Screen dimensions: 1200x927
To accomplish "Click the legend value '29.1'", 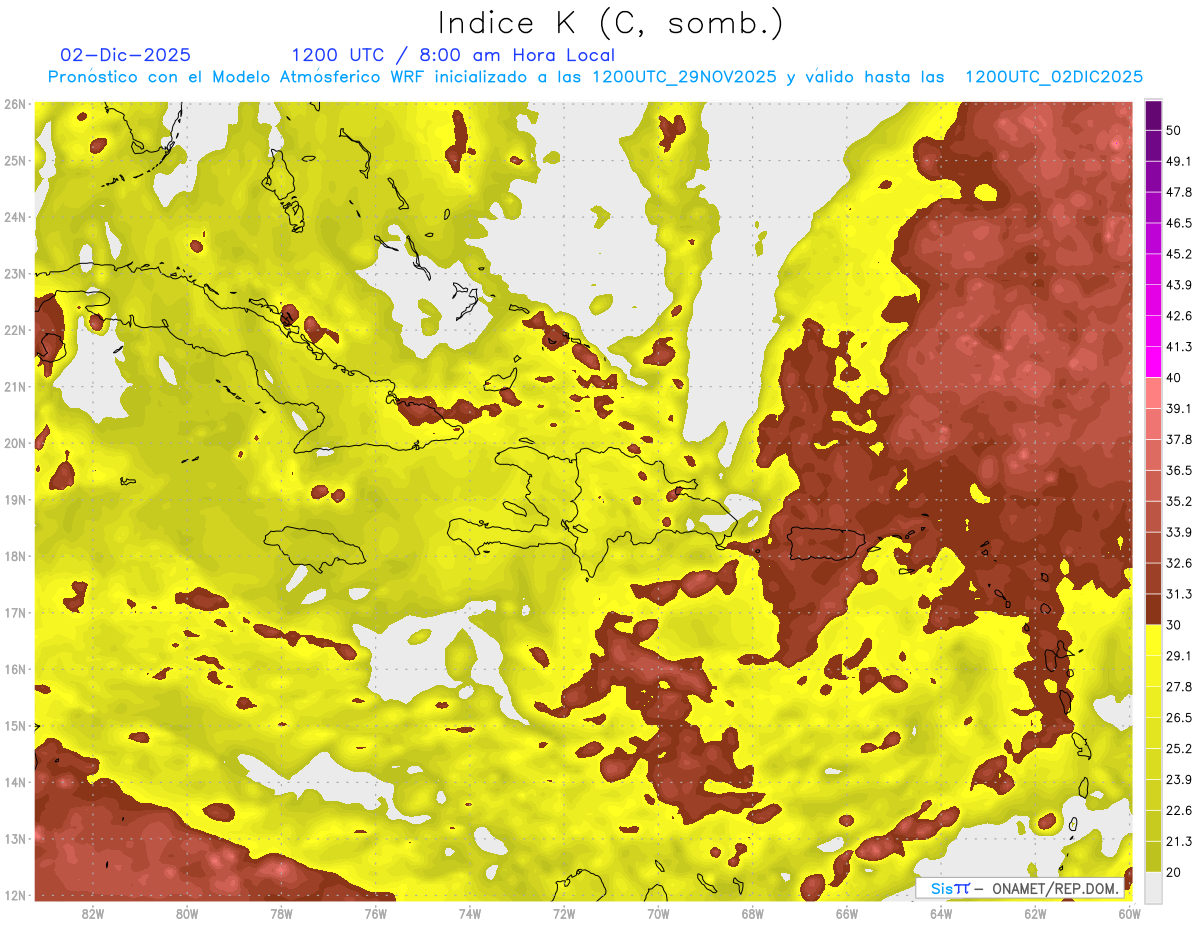I will click(1179, 656).
